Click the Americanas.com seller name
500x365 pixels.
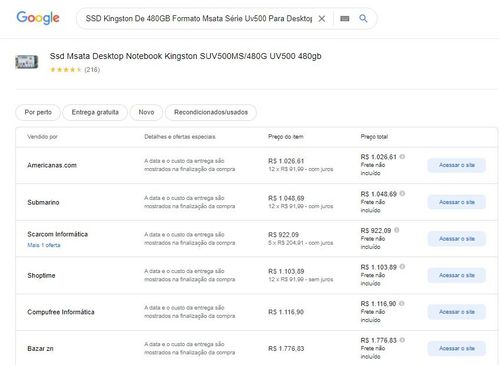coord(52,165)
